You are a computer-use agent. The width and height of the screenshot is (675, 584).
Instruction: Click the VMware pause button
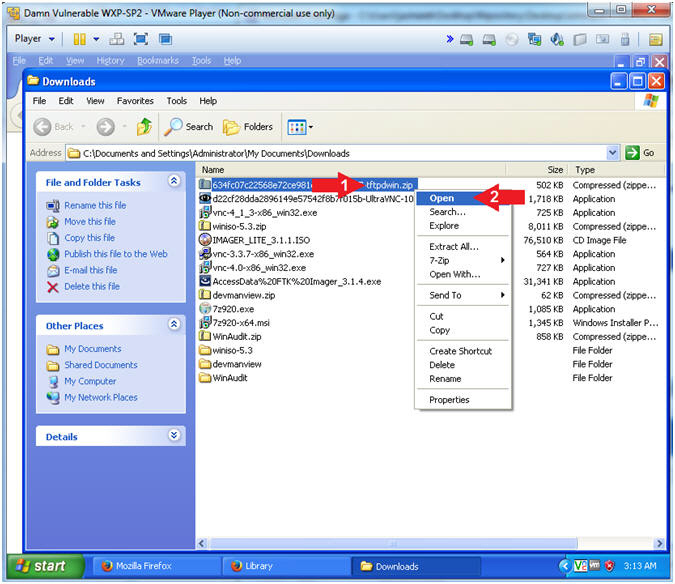[x=80, y=40]
